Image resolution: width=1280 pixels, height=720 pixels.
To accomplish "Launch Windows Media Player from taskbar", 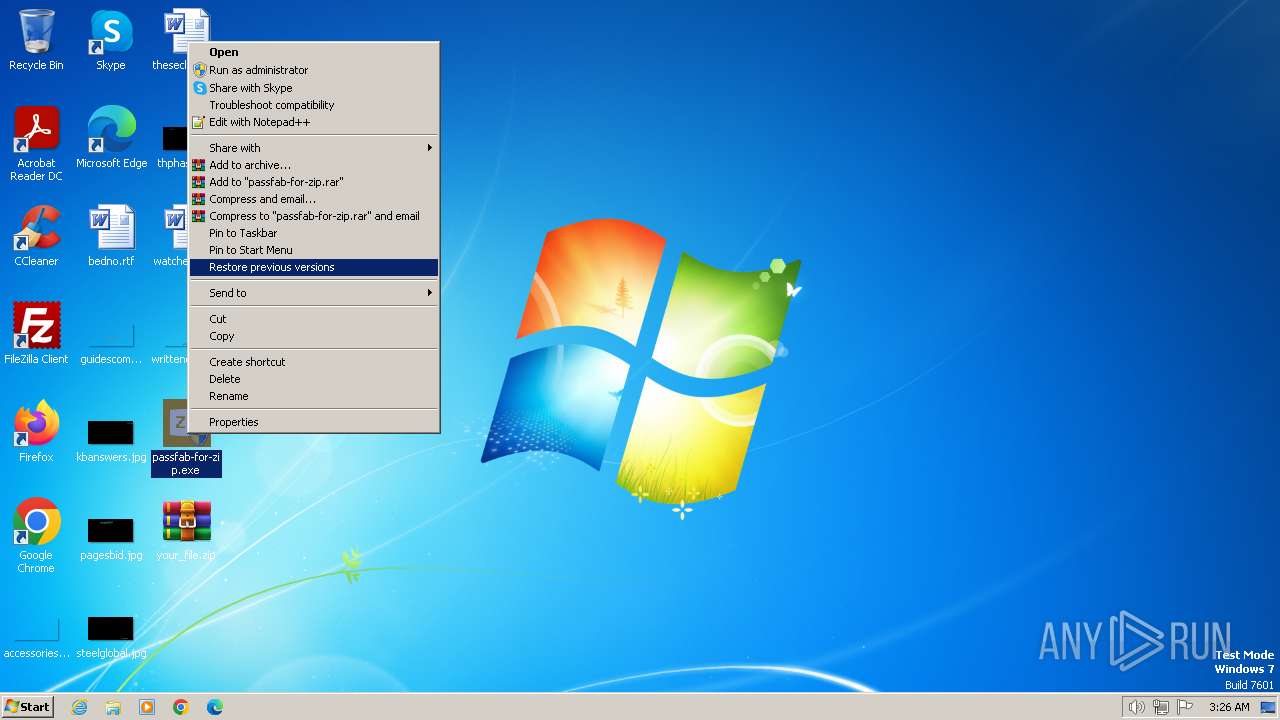I will coord(147,707).
